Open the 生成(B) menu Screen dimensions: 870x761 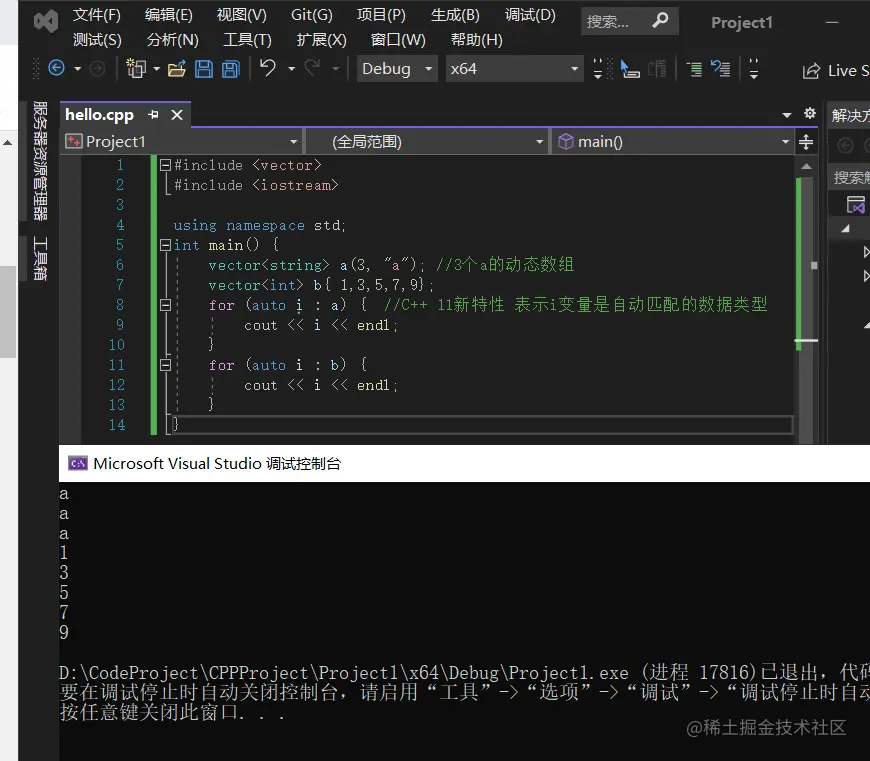[x=455, y=14]
